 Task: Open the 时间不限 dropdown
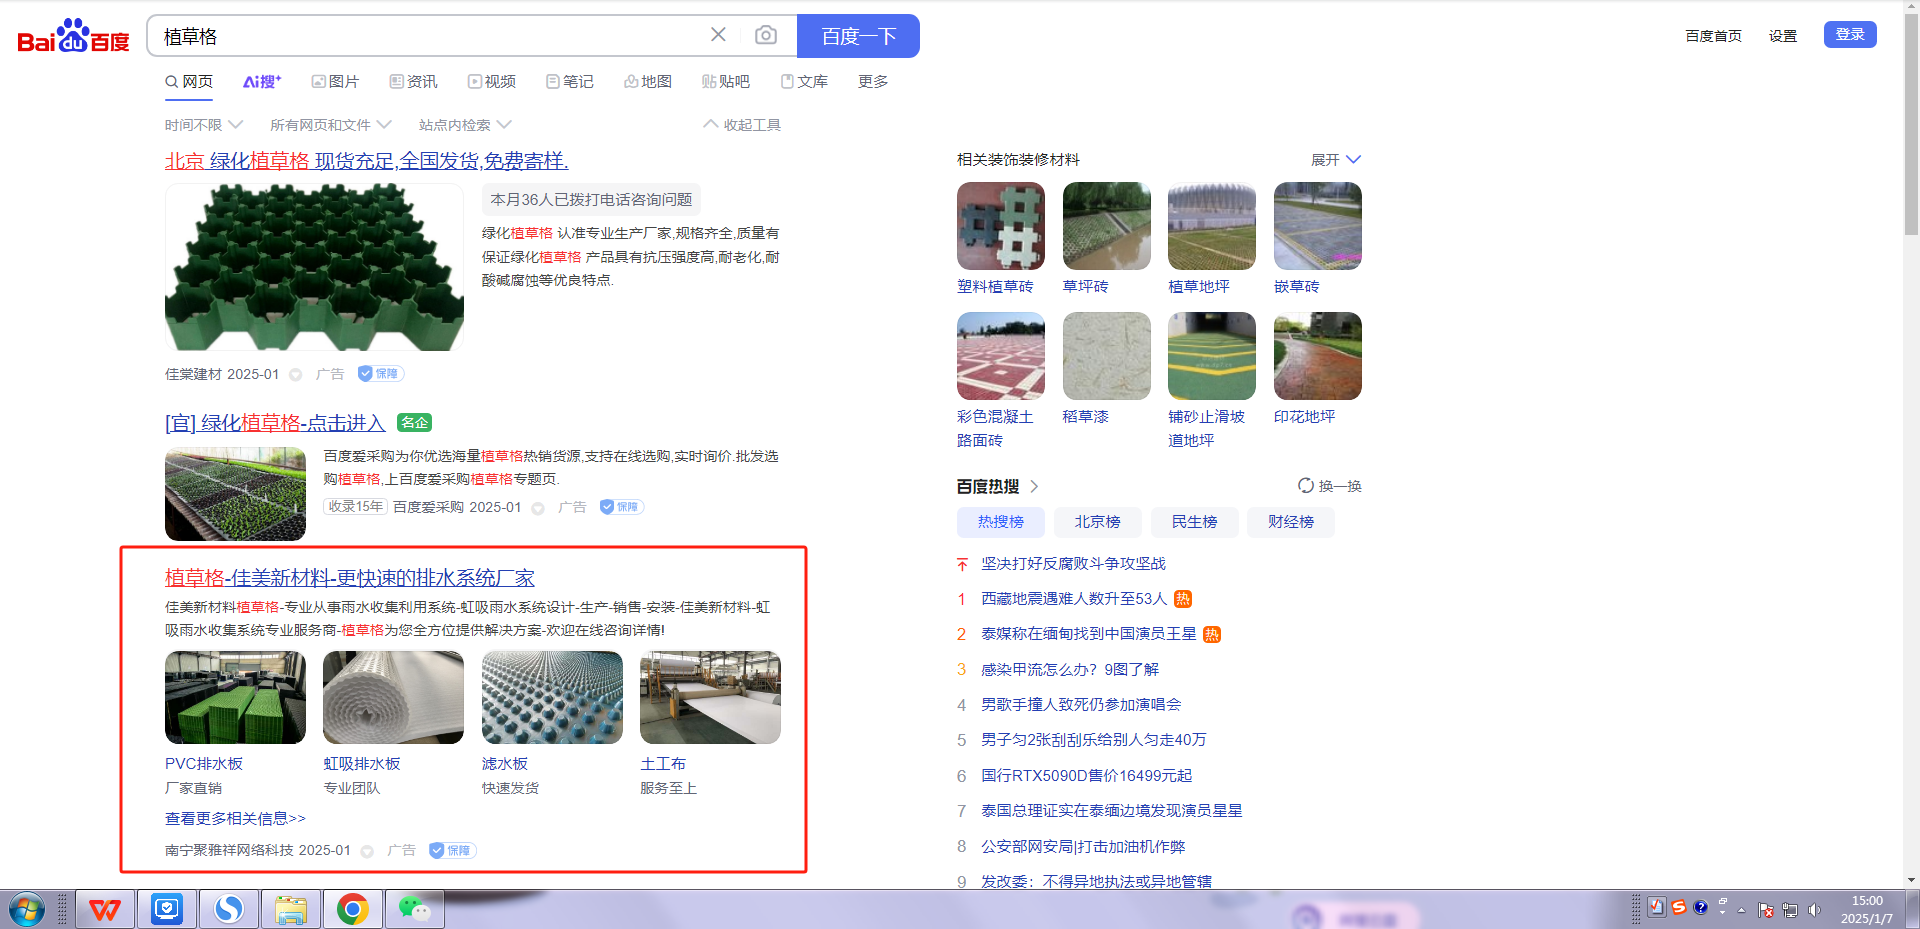pos(204,125)
